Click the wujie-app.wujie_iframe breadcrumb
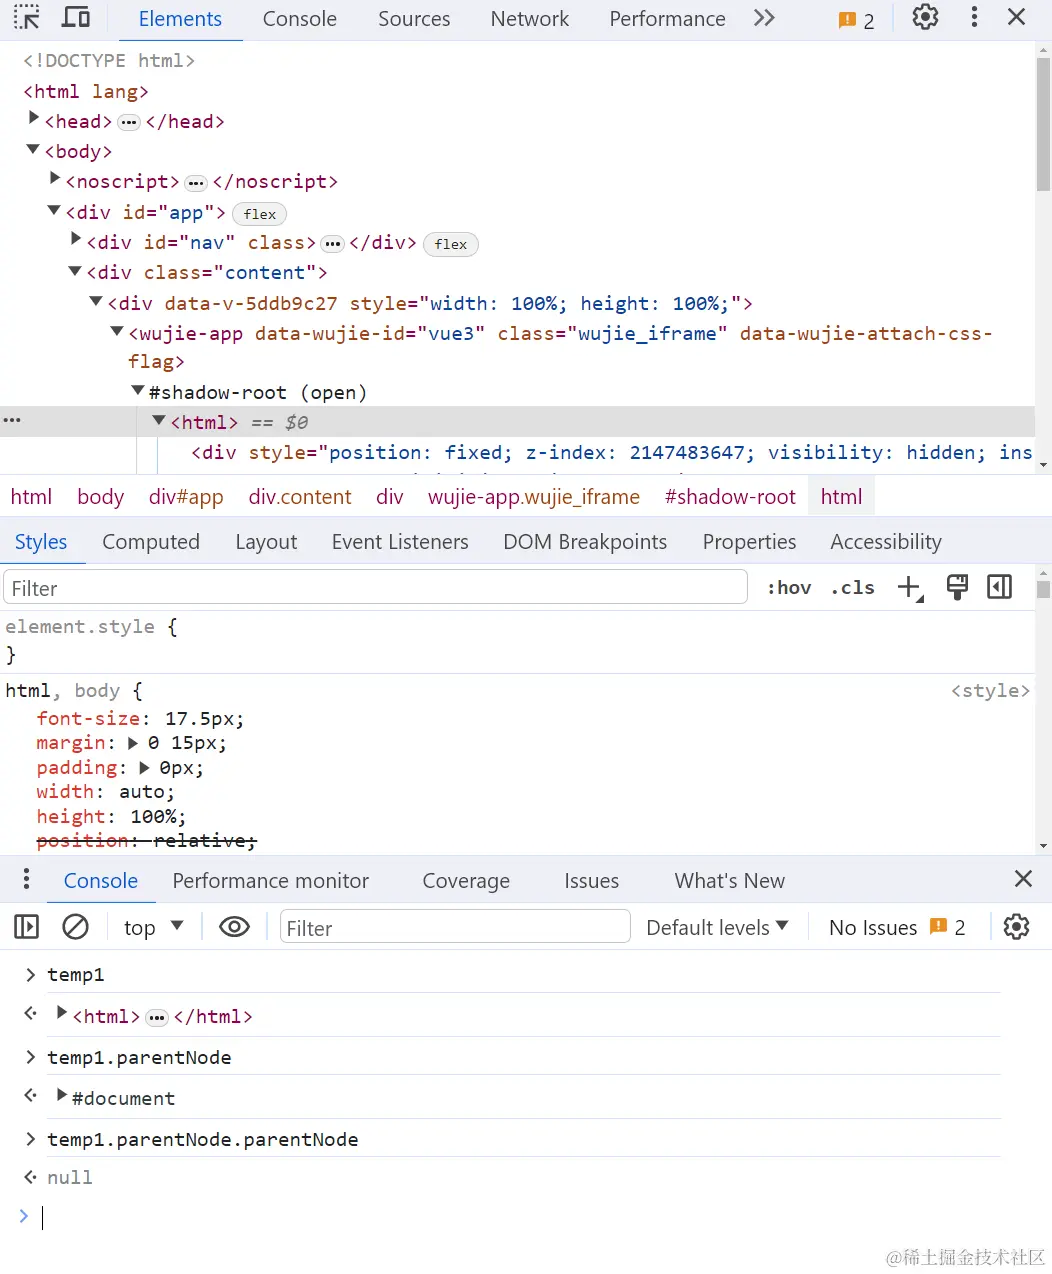Screen dimensions: 1052x1274 pyautogui.click(x=533, y=497)
